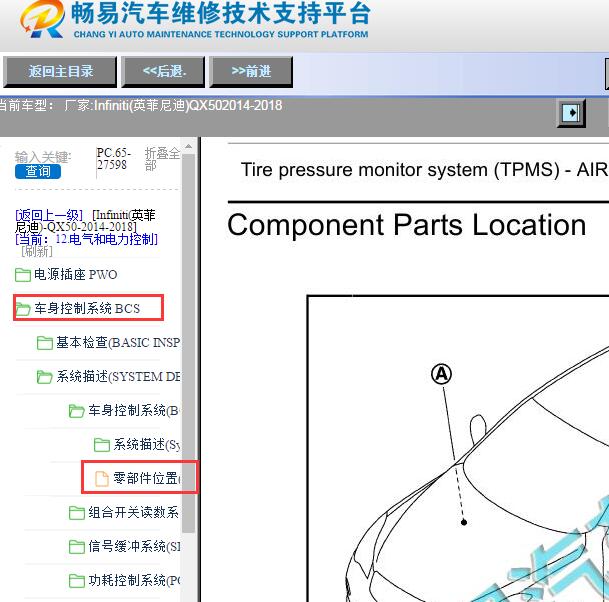Select 基本检查(BASIC INSP row text
This screenshot has height=602, width=609.
pos(118,343)
